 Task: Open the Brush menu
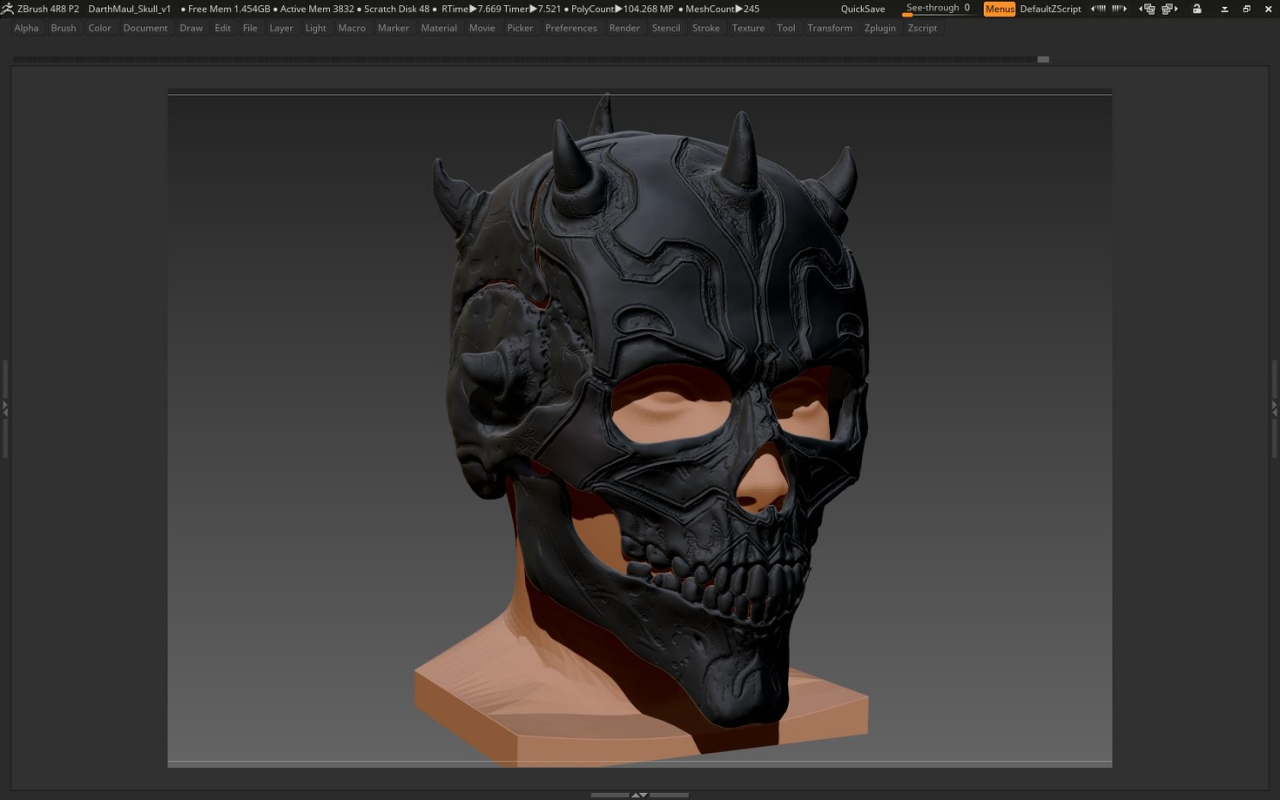point(63,28)
